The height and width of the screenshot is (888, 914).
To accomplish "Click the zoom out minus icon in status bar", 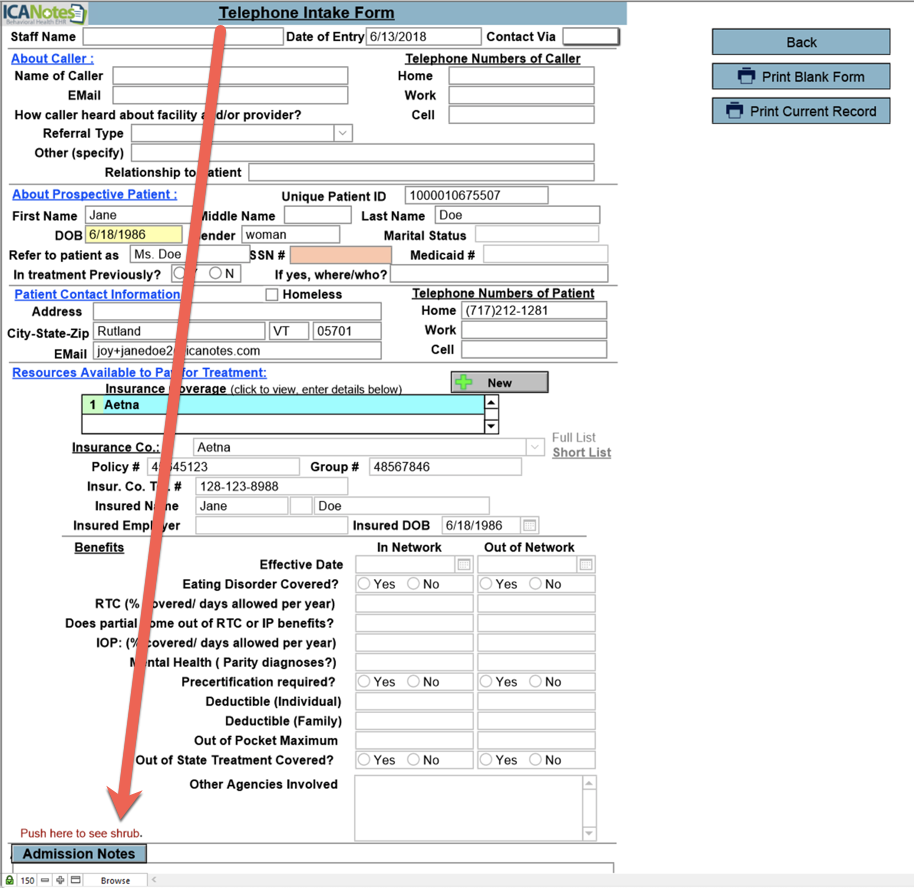I will coord(45,881).
